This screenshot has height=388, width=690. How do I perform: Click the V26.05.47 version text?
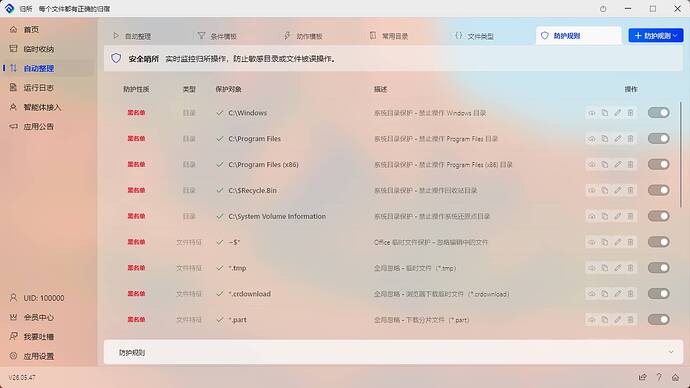coord(22,377)
